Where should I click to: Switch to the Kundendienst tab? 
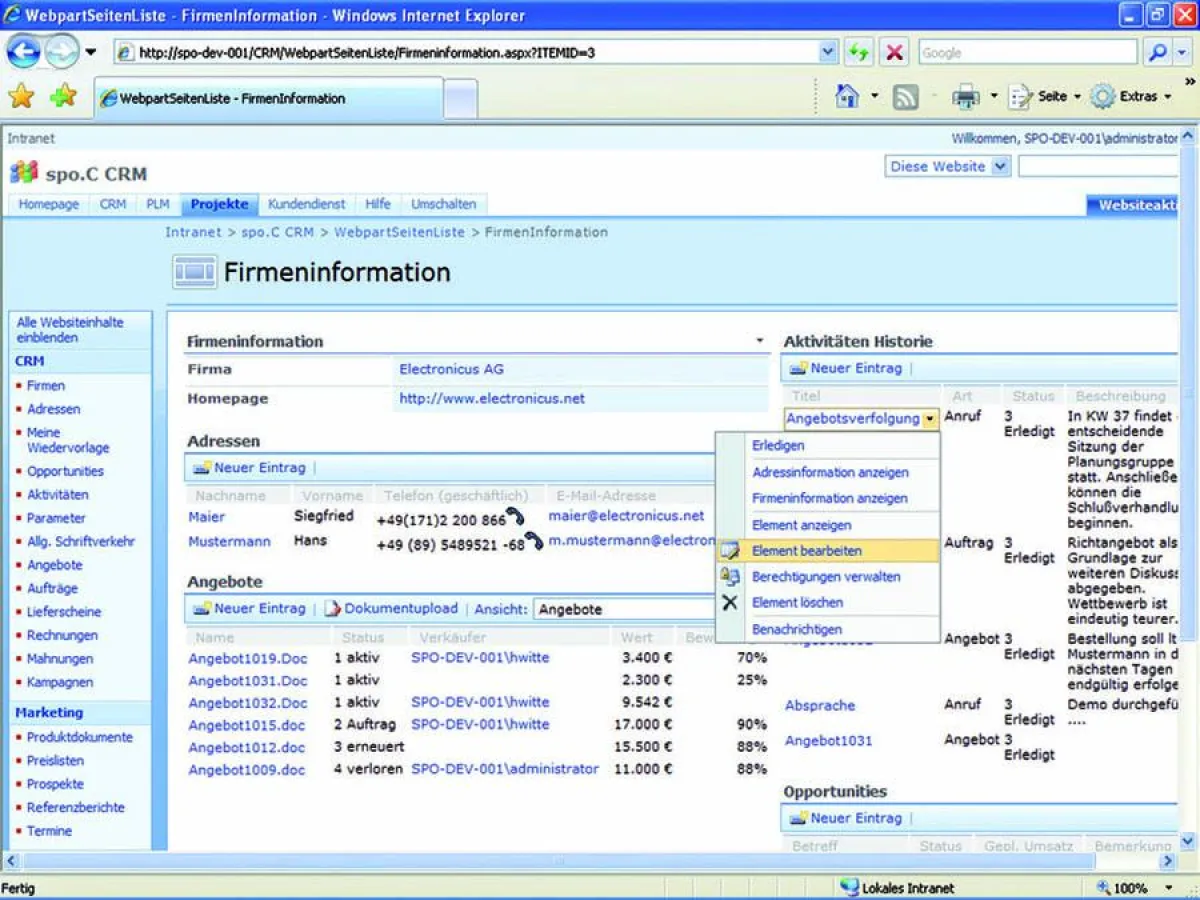tap(307, 204)
